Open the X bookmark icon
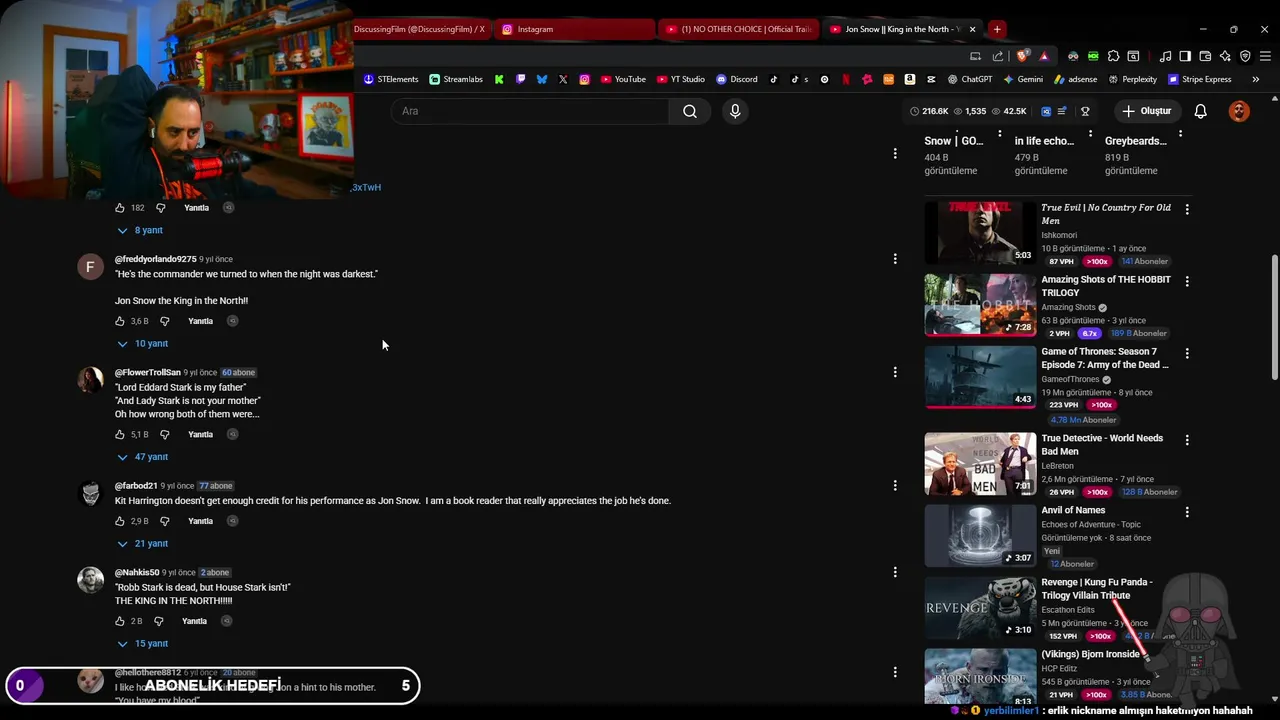Screen dimensions: 1280x720 point(563,79)
